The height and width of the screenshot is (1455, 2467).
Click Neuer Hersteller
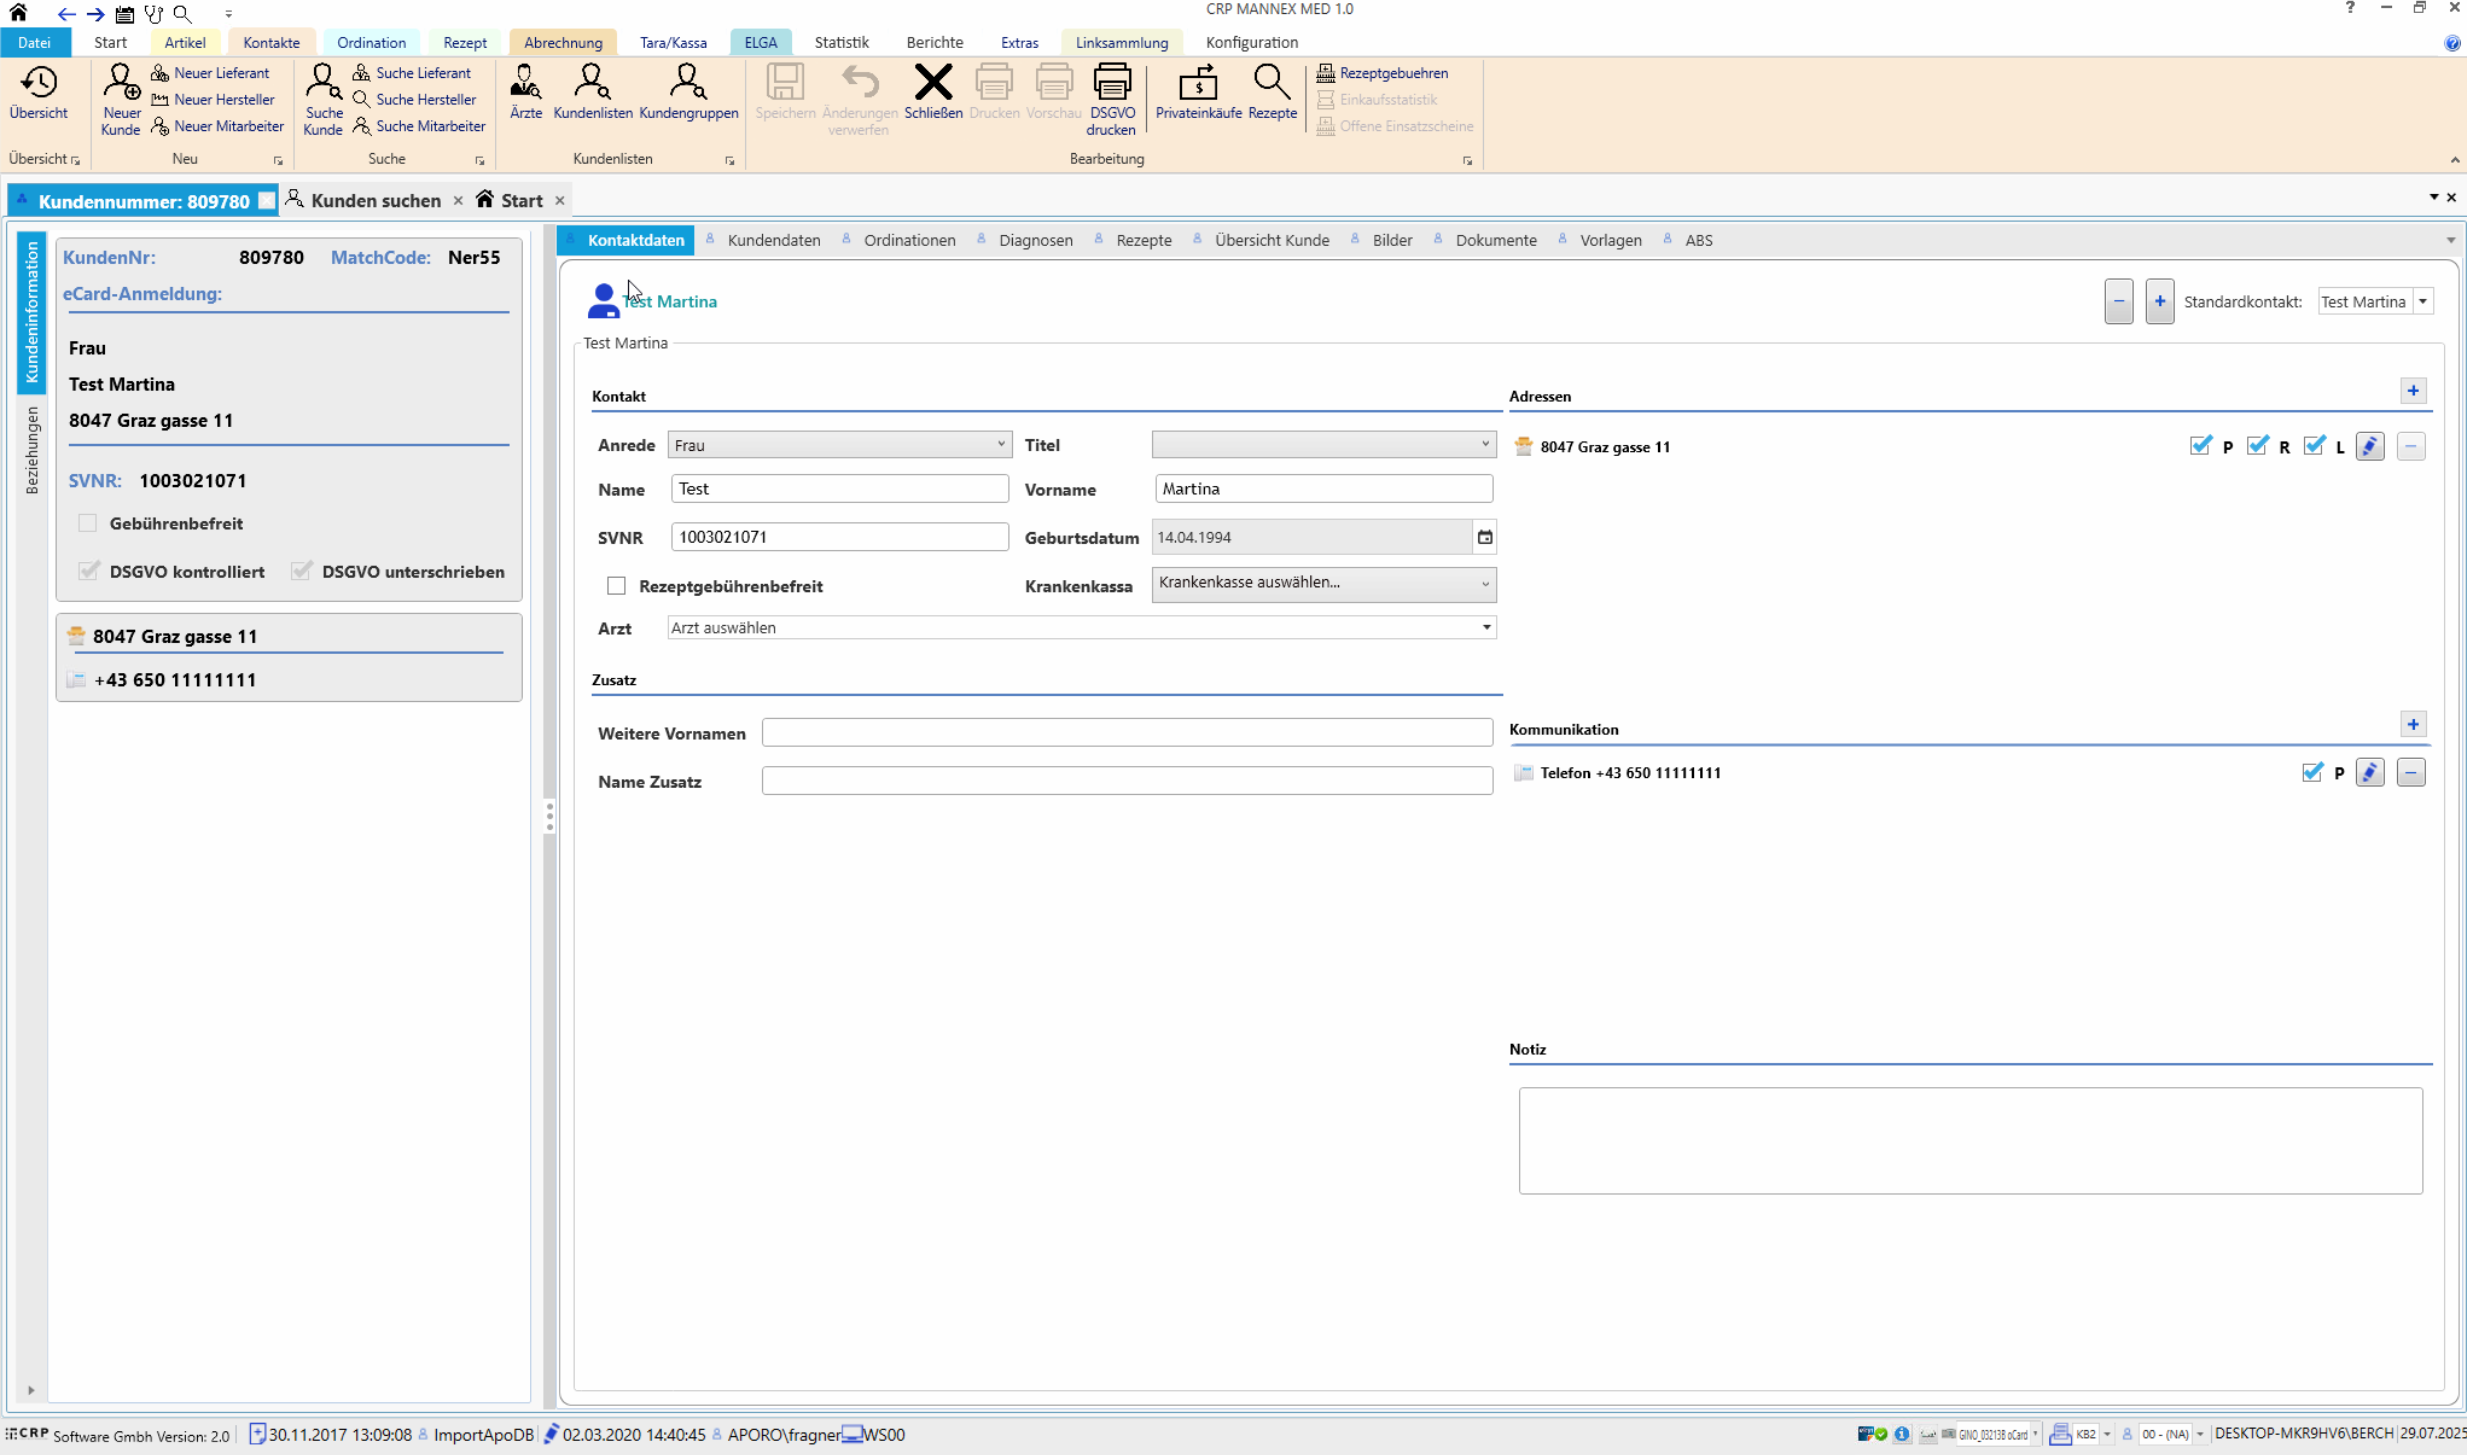click(x=213, y=100)
